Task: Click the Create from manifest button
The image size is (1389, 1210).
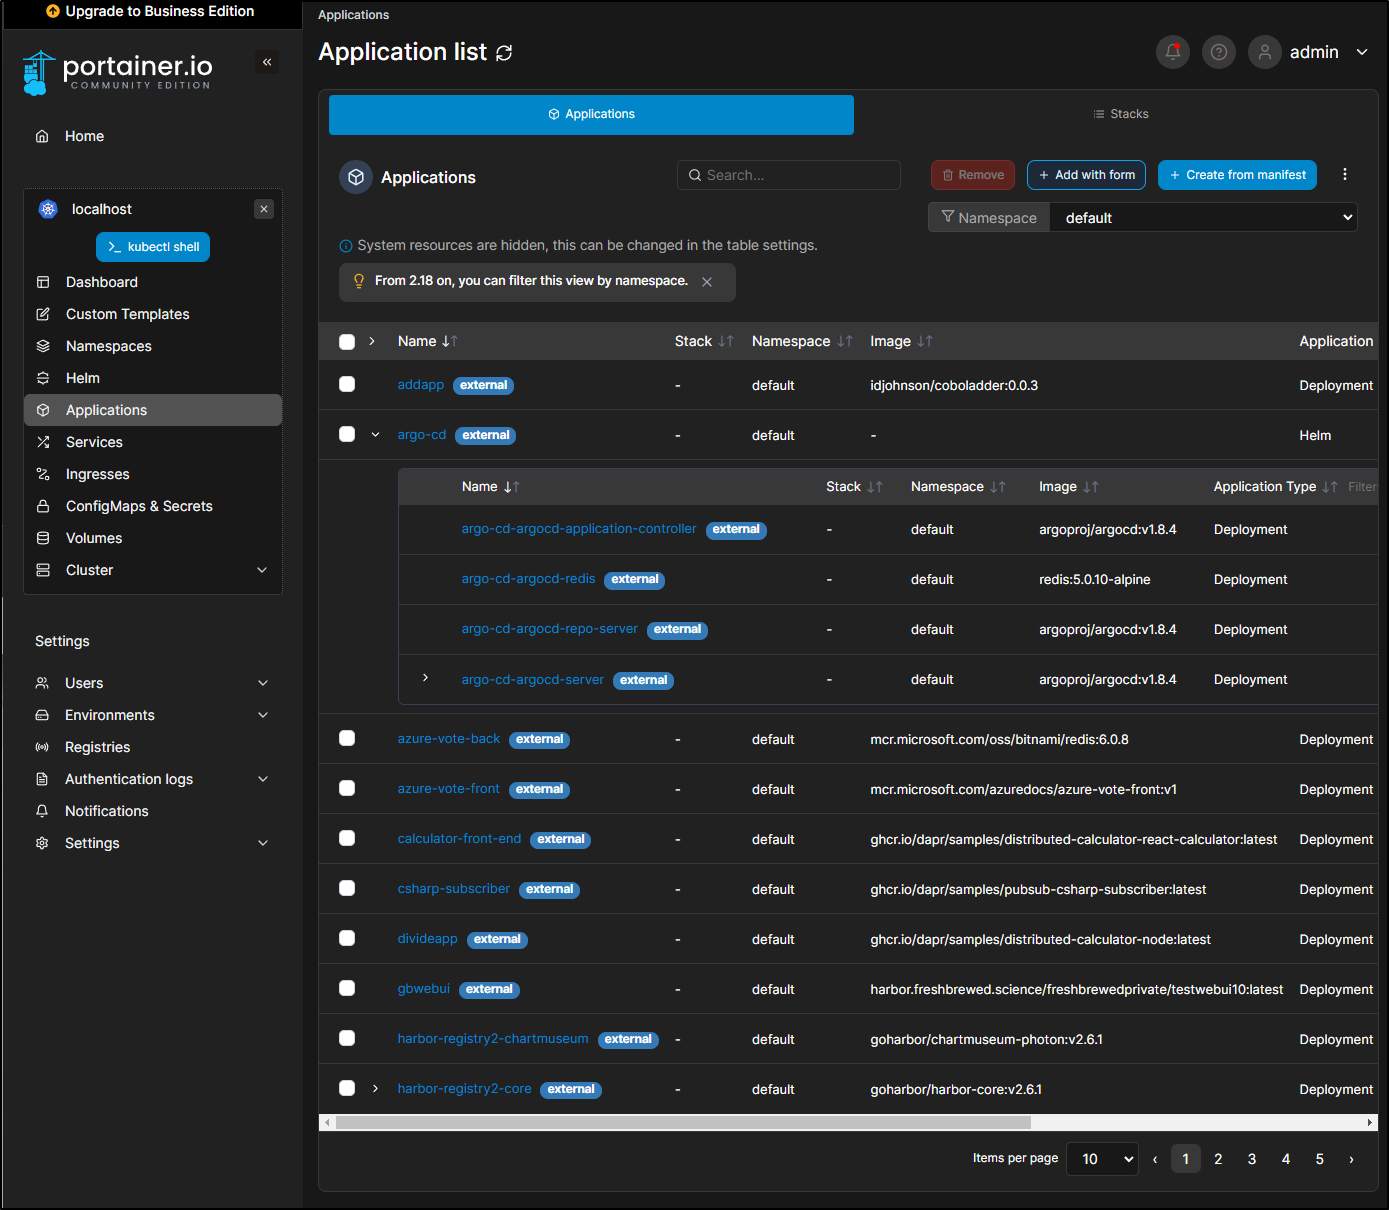Action: point(1237,175)
